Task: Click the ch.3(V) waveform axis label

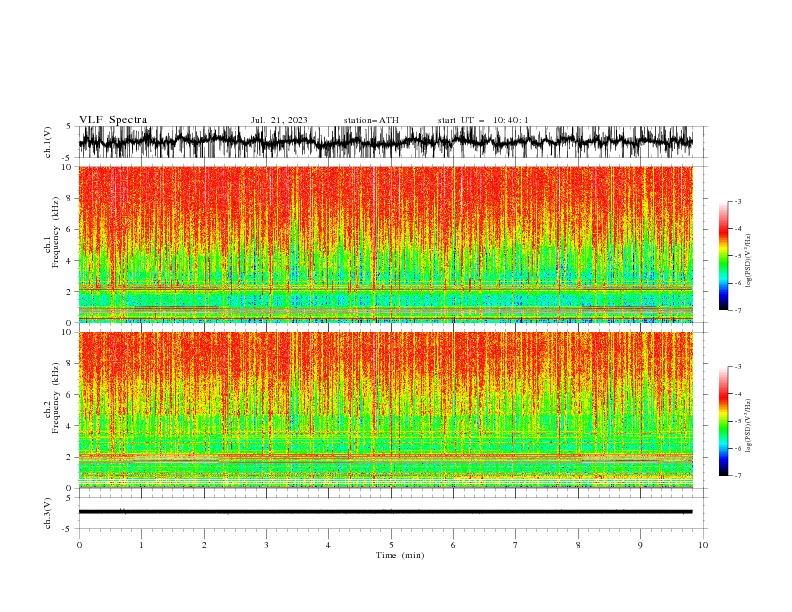Action: 48,513
